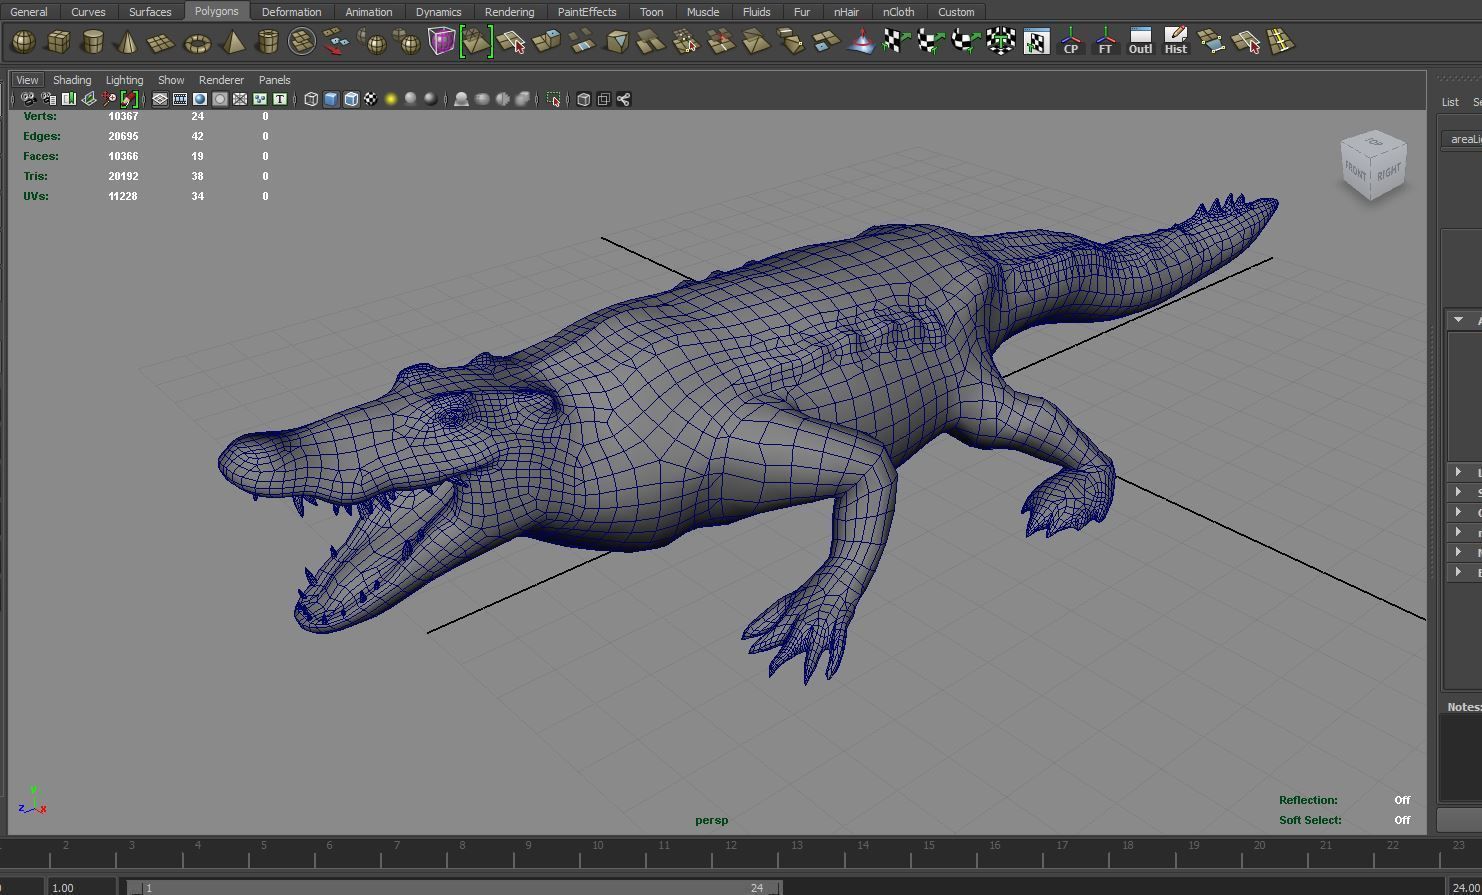The image size is (1482, 895).
Task: Open the Show panel menu
Action: pyautogui.click(x=171, y=80)
